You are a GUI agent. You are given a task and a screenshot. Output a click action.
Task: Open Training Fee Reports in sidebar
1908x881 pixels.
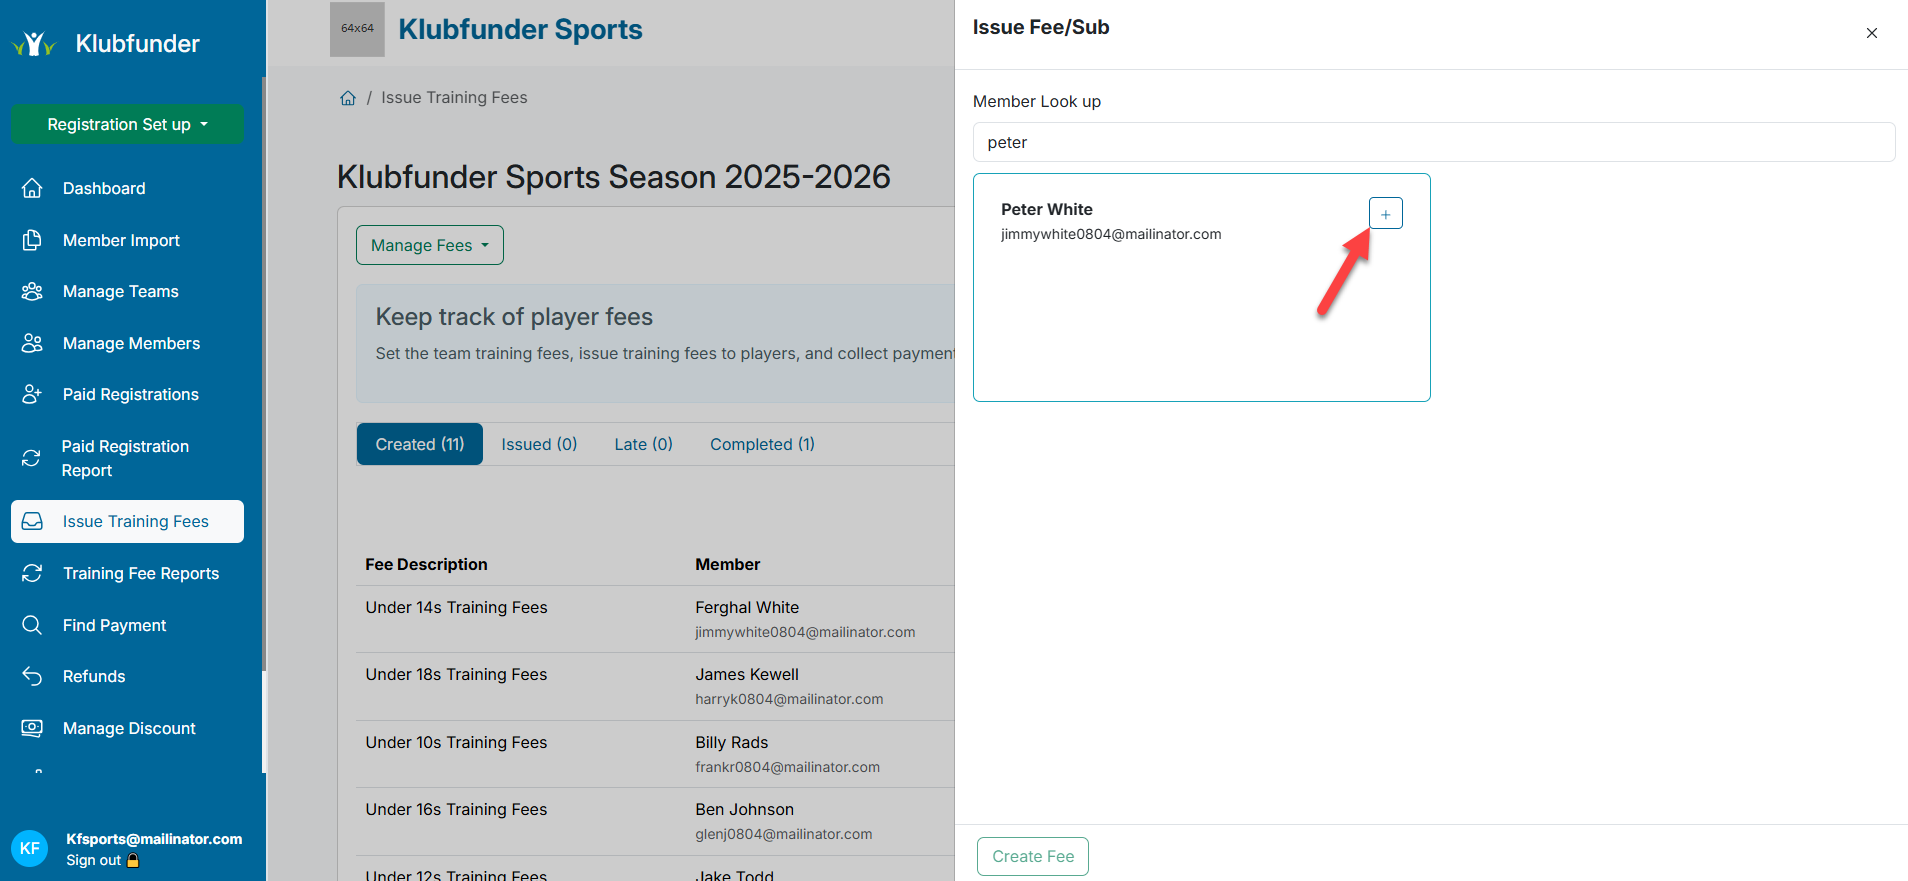point(140,573)
